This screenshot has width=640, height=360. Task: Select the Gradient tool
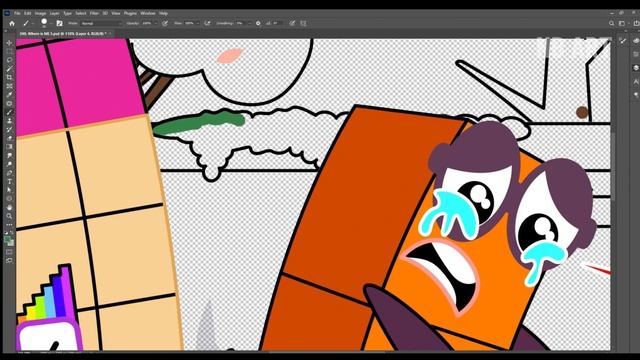click(9, 147)
